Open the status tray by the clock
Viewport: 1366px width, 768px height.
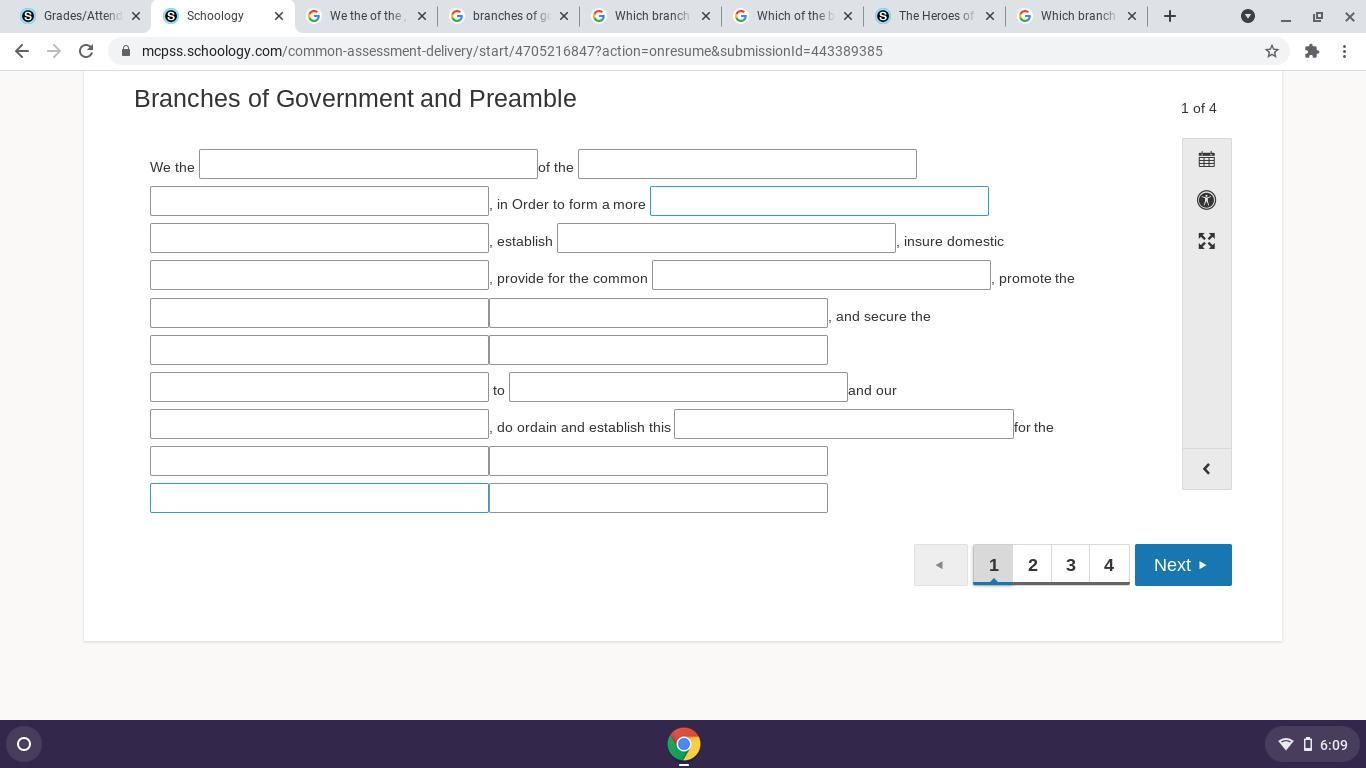pyautogui.click(x=1311, y=744)
